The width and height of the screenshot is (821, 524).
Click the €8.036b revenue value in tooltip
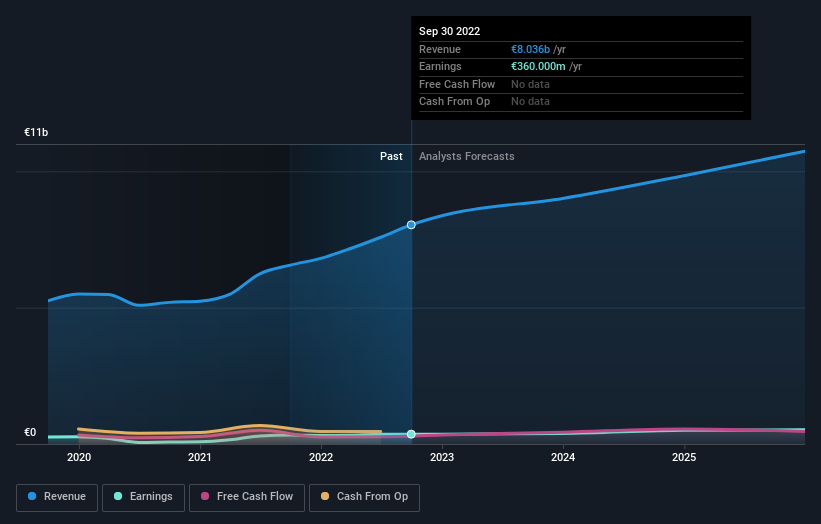(x=530, y=49)
